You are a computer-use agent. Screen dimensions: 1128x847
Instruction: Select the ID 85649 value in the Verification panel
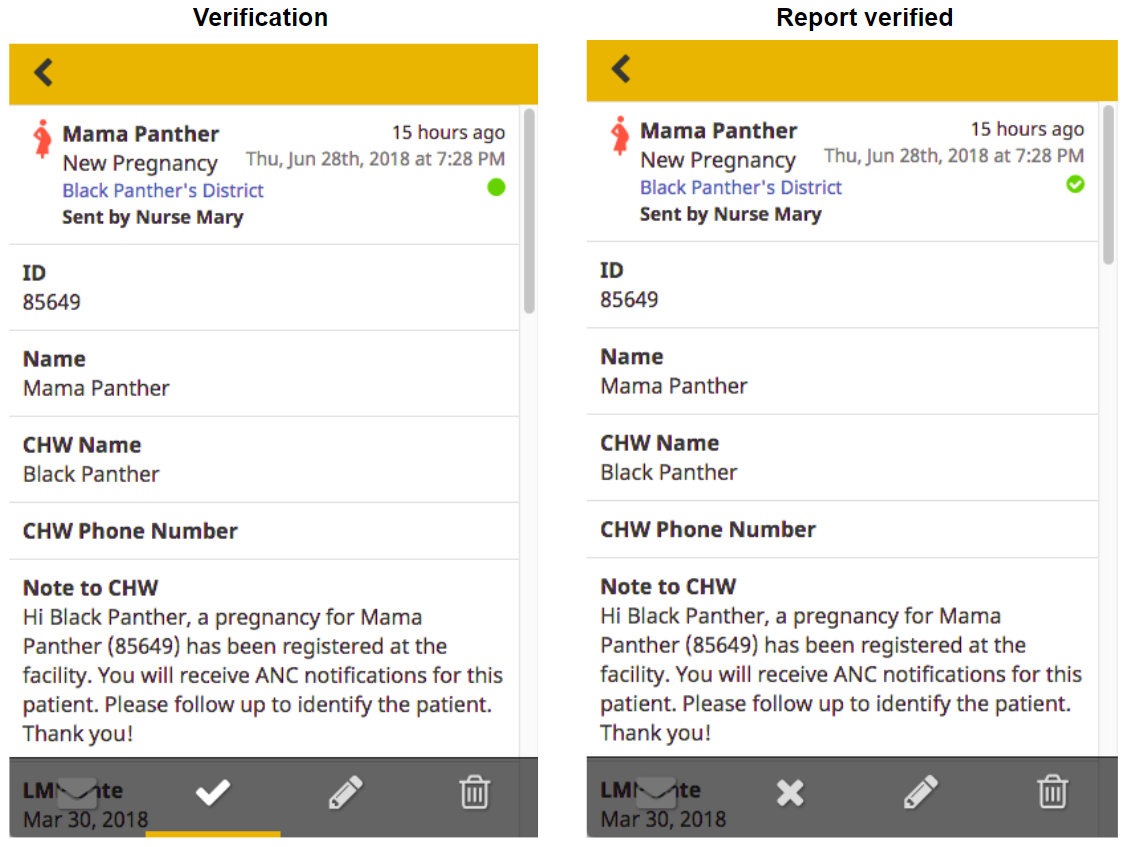point(52,302)
